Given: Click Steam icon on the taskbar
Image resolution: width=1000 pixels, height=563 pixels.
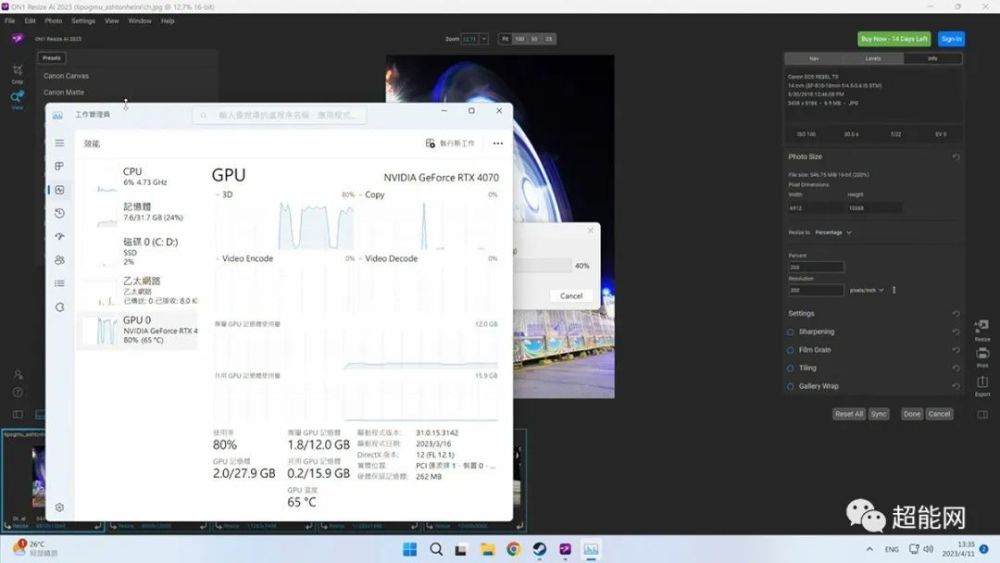Looking at the screenshot, I should [x=540, y=549].
